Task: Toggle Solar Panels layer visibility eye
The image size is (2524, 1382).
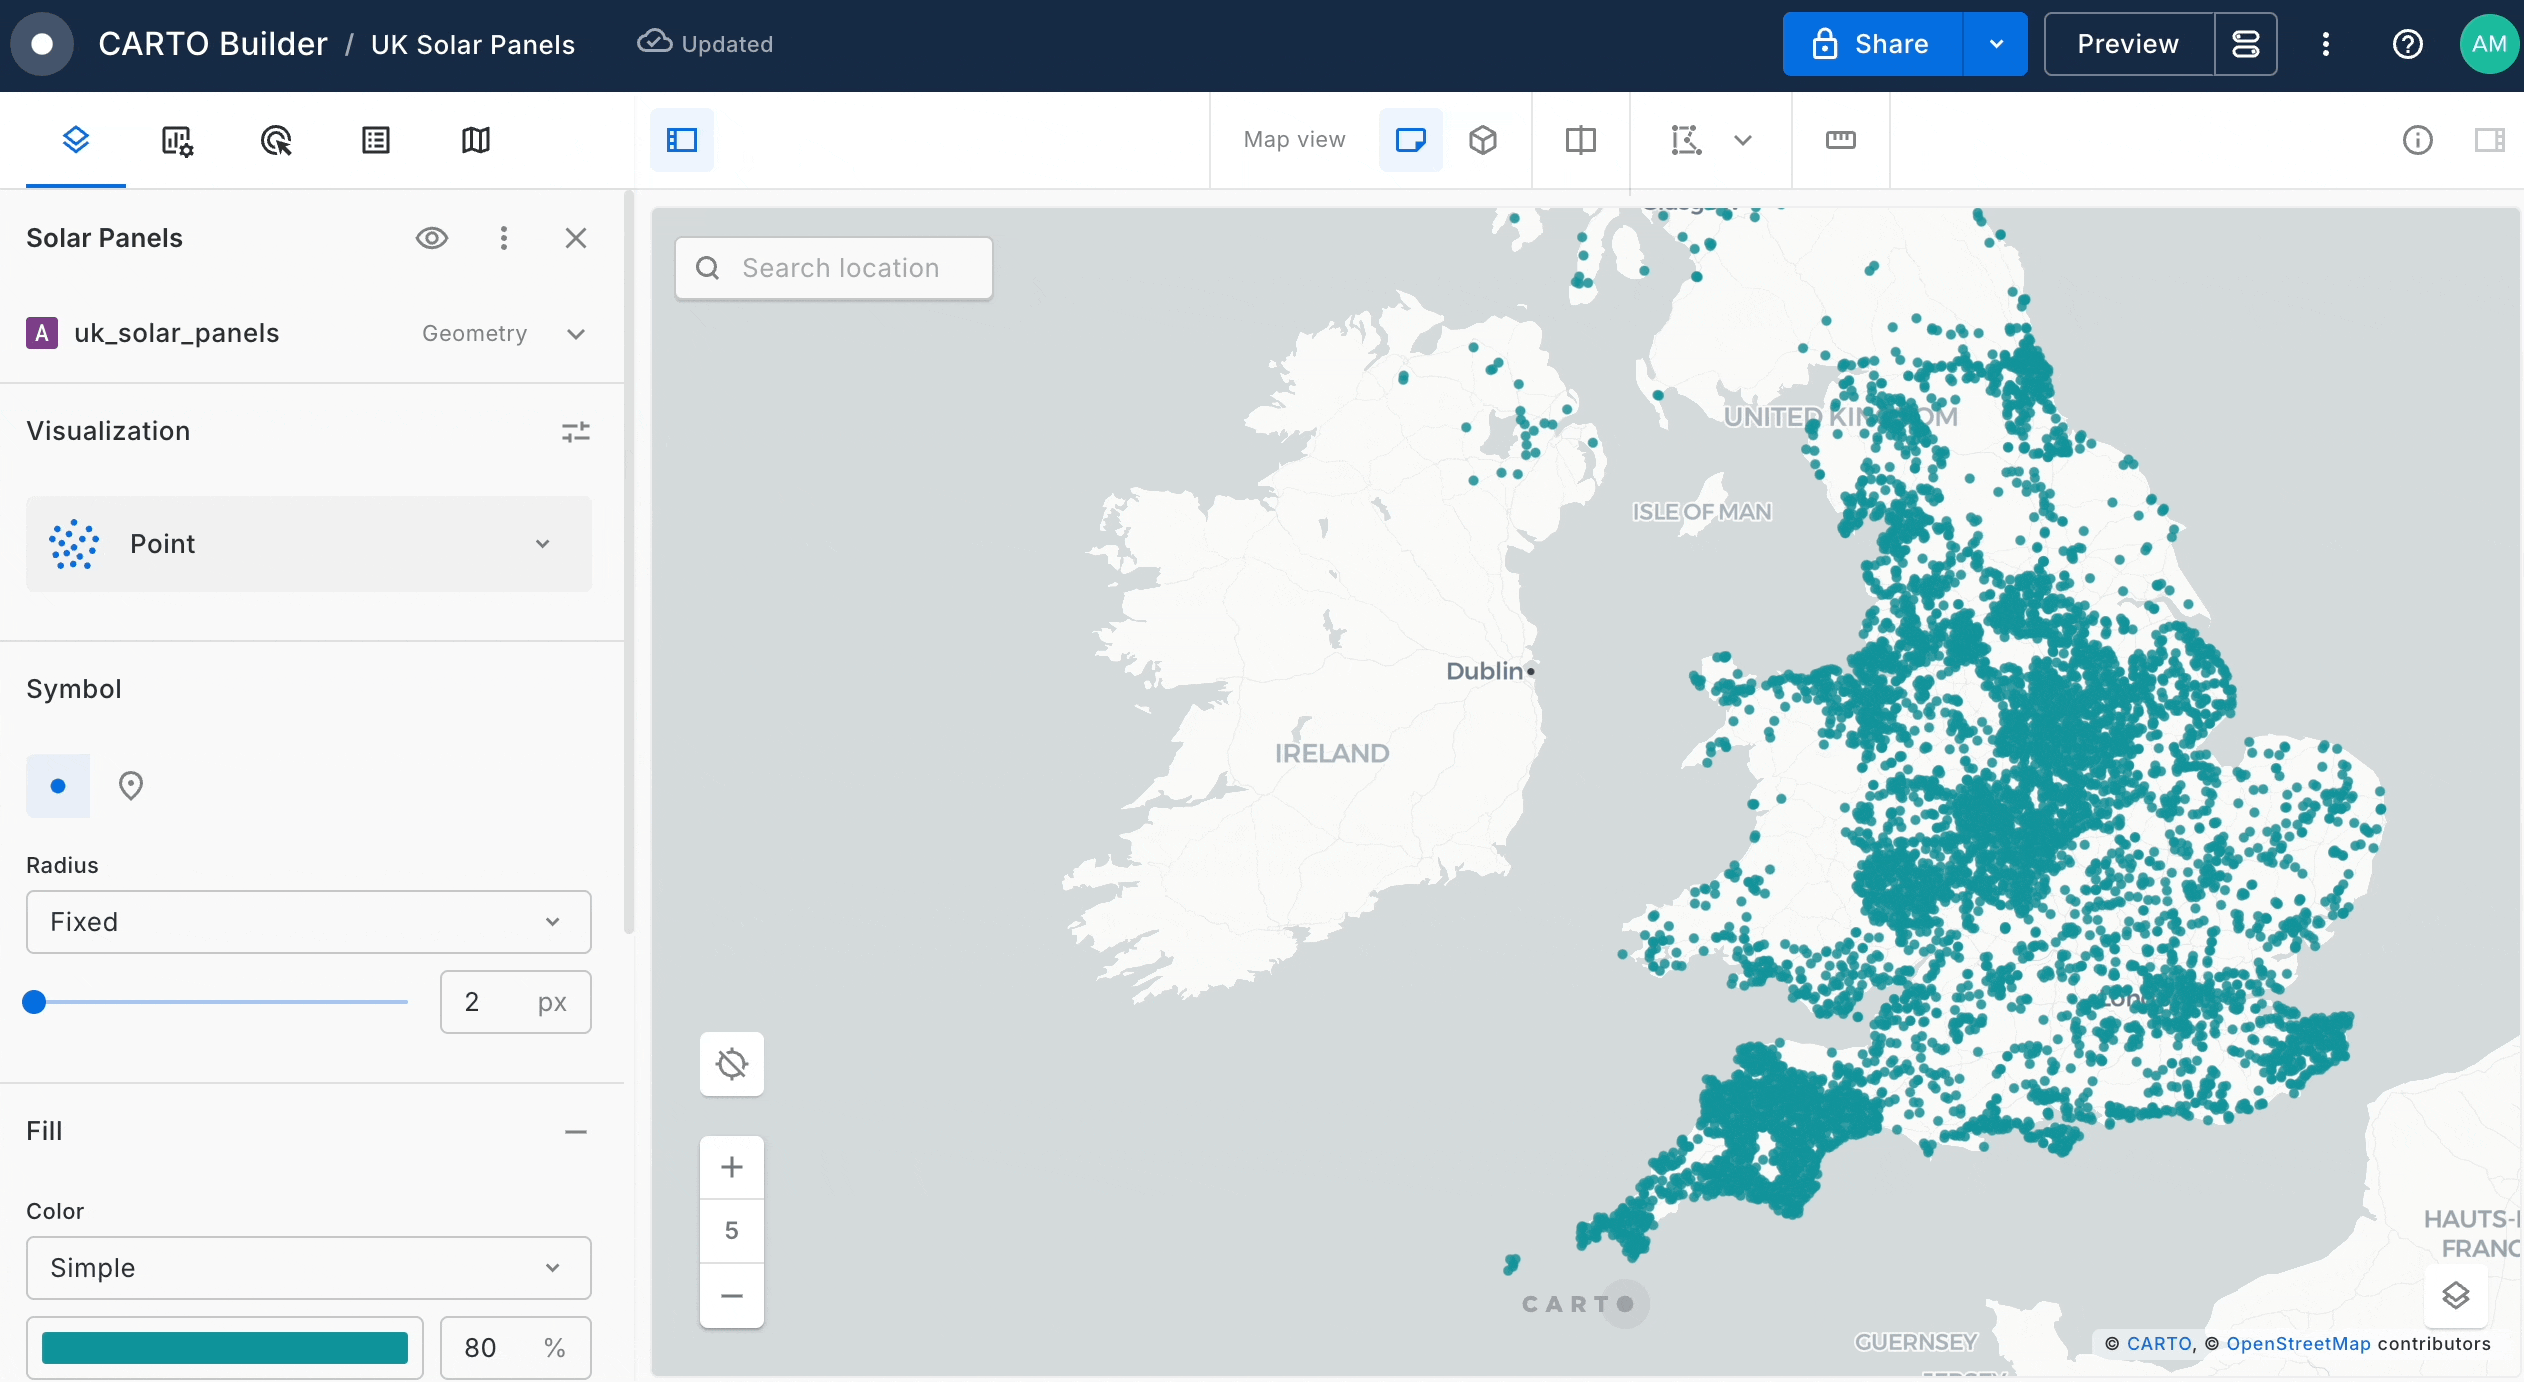Action: click(432, 238)
